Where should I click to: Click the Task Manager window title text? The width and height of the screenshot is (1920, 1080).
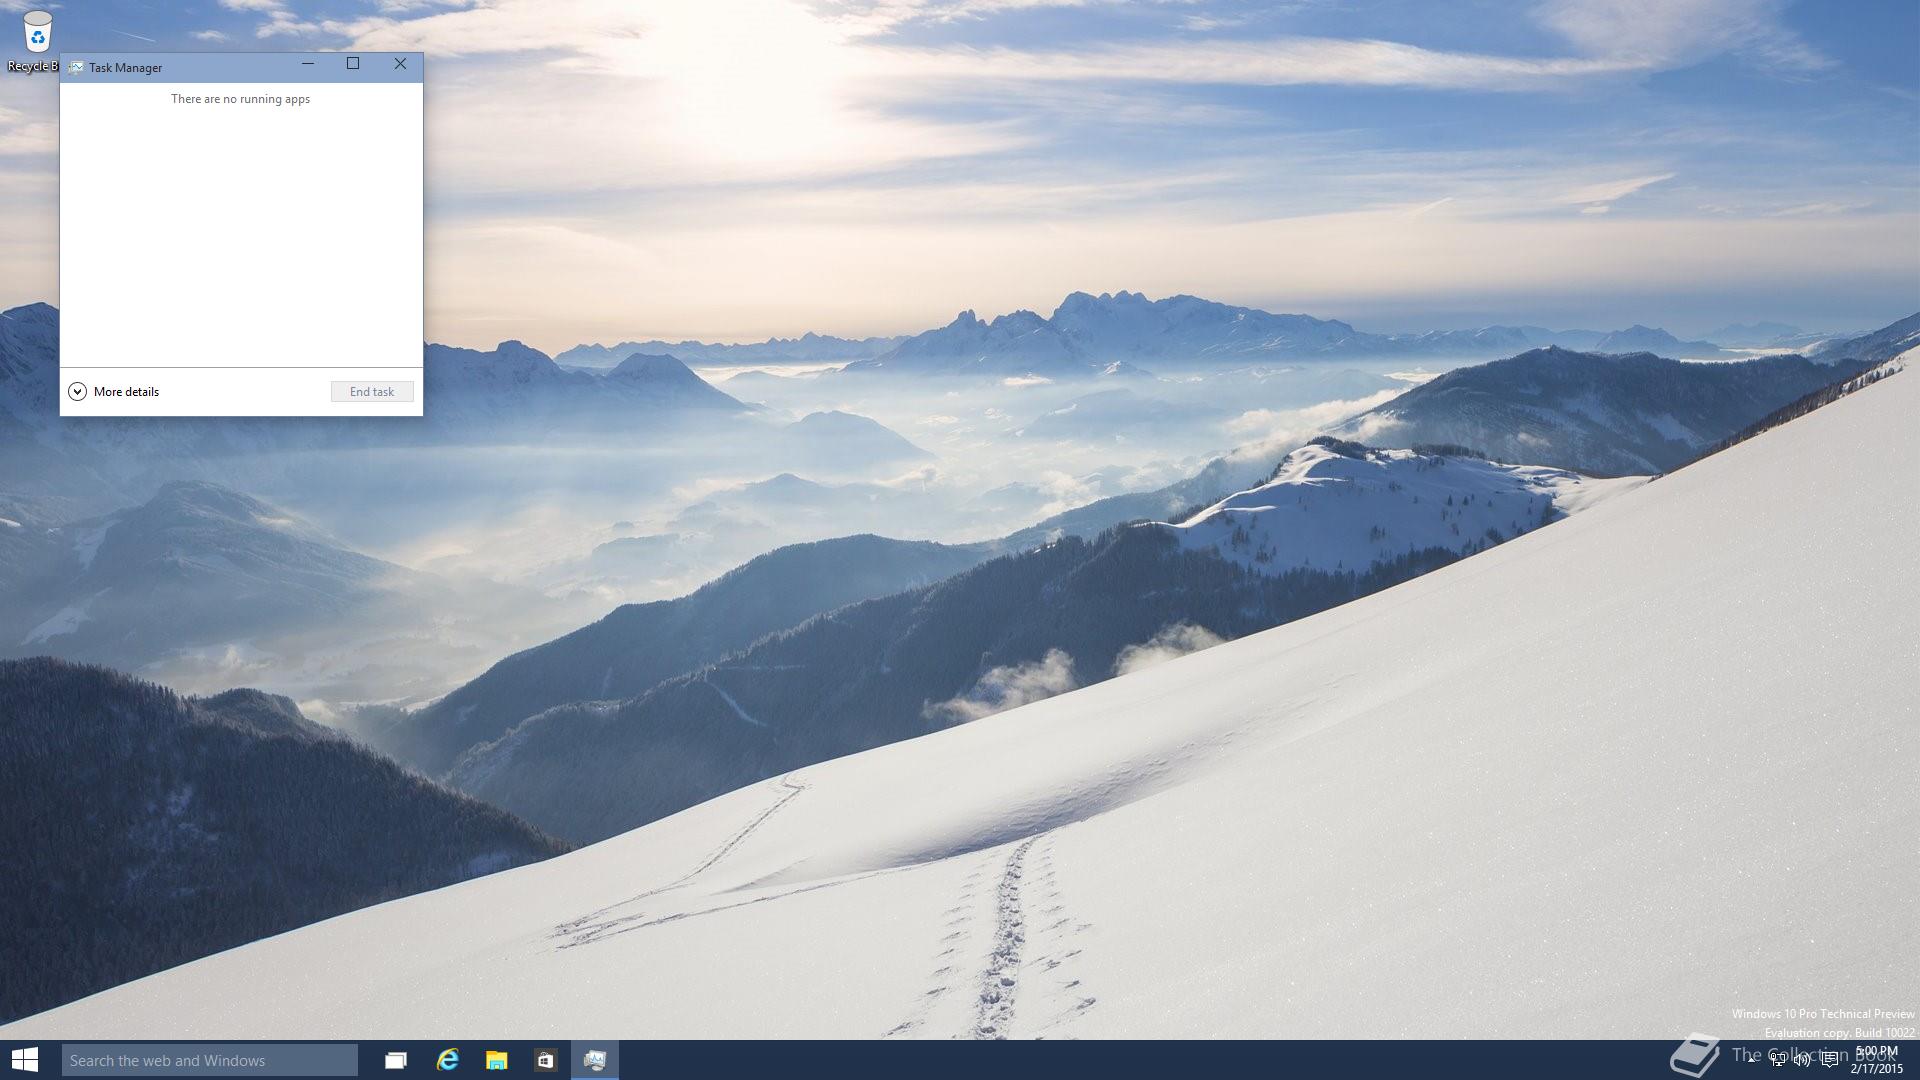[125, 68]
